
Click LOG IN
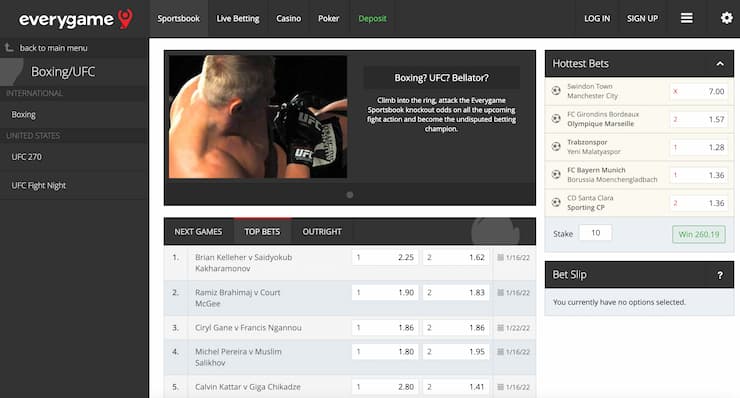[x=597, y=18]
